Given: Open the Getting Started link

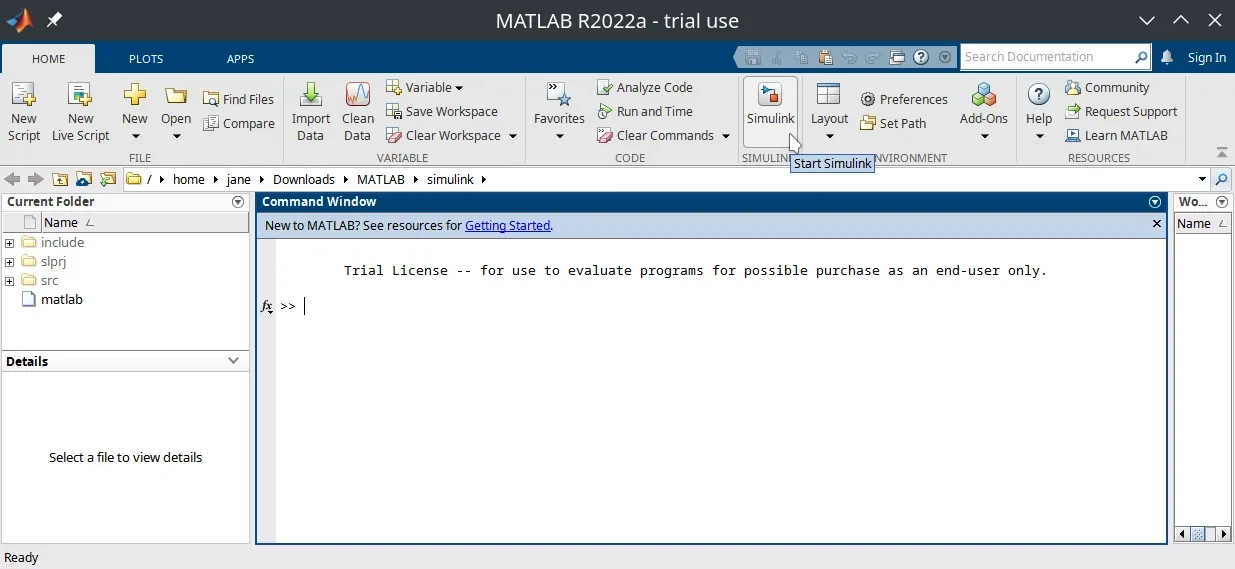Looking at the screenshot, I should [x=507, y=226].
